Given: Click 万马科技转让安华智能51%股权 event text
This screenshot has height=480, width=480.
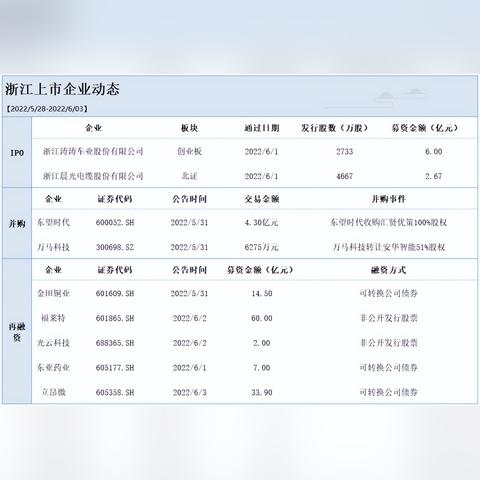Looking at the screenshot, I should tap(388, 247).
